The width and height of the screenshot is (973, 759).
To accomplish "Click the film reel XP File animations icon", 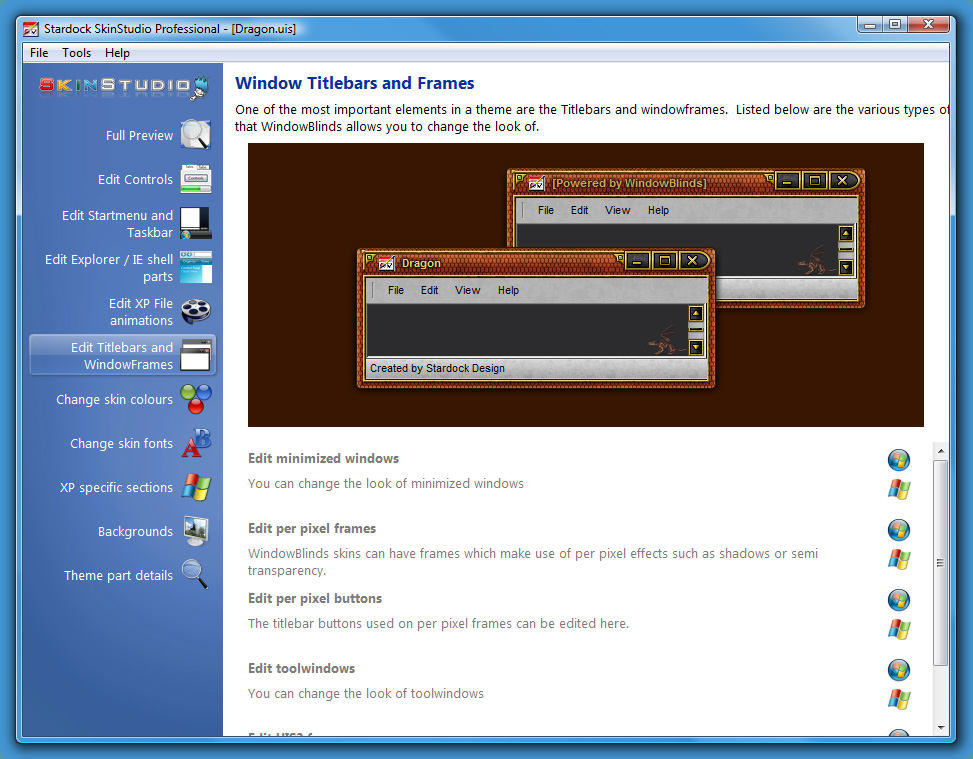I will click(x=195, y=312).
